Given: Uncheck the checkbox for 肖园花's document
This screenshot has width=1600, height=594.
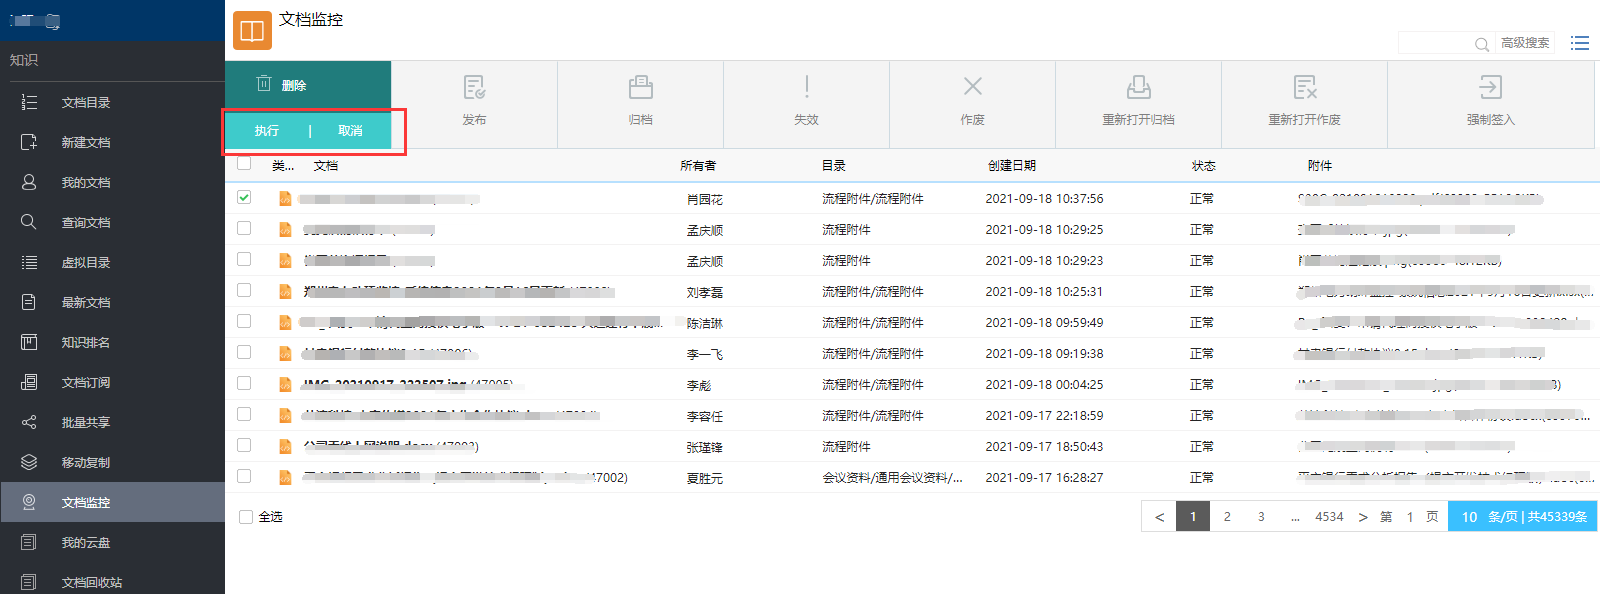Looking at the screenshot, I should 244,197.
